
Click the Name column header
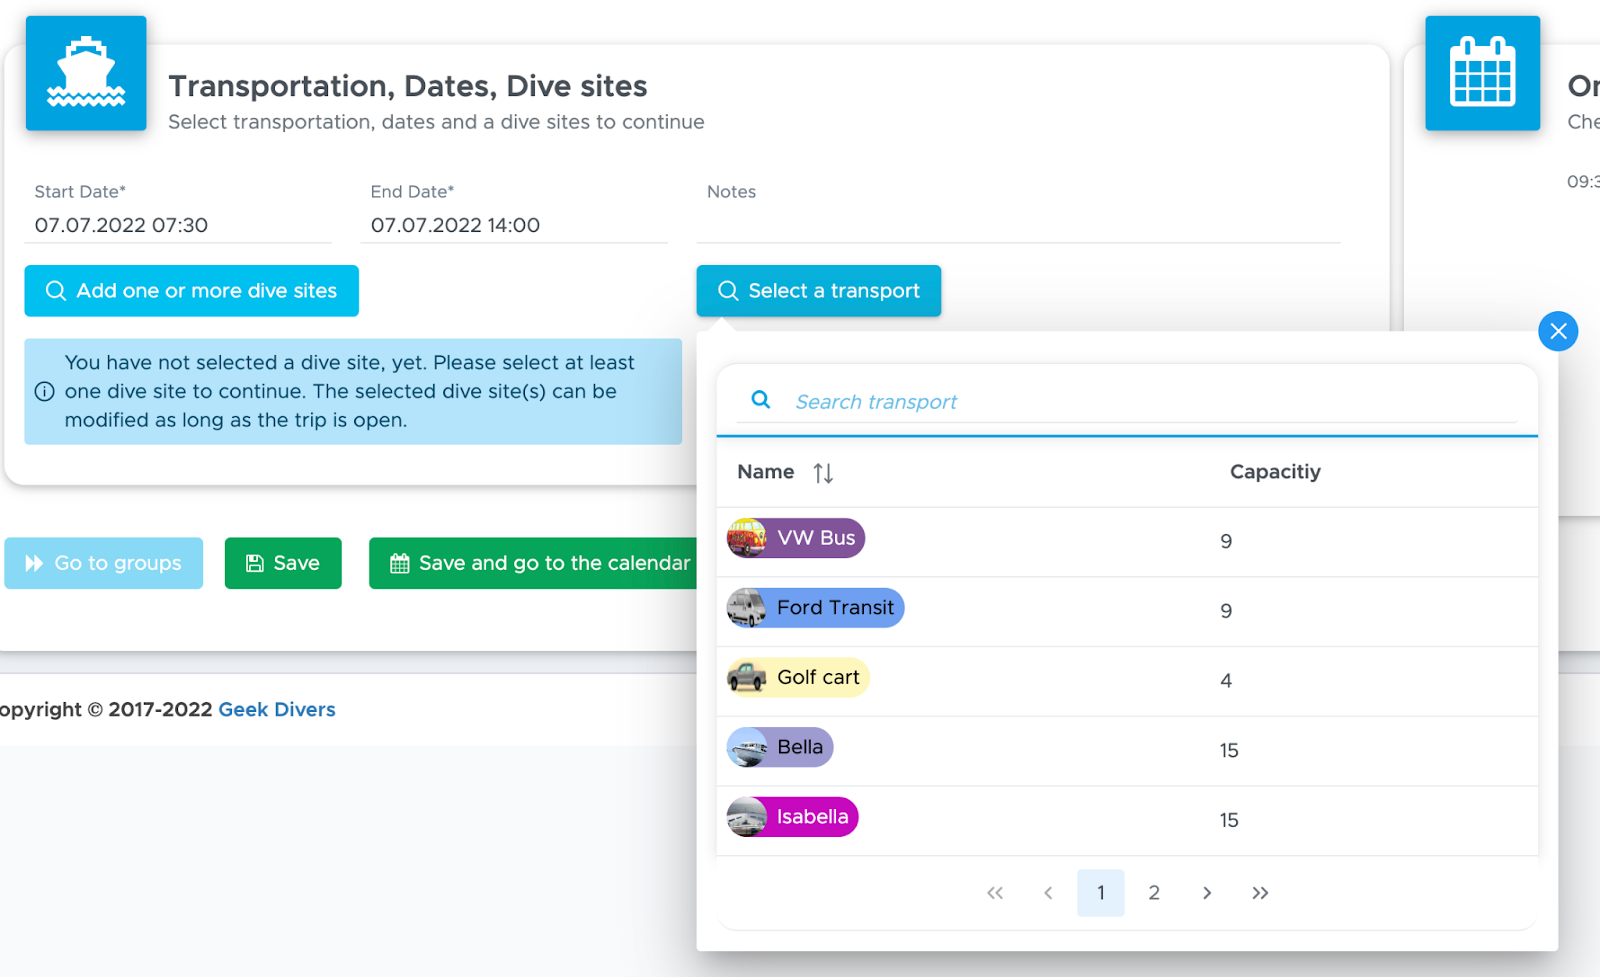(x=766, y=472)
